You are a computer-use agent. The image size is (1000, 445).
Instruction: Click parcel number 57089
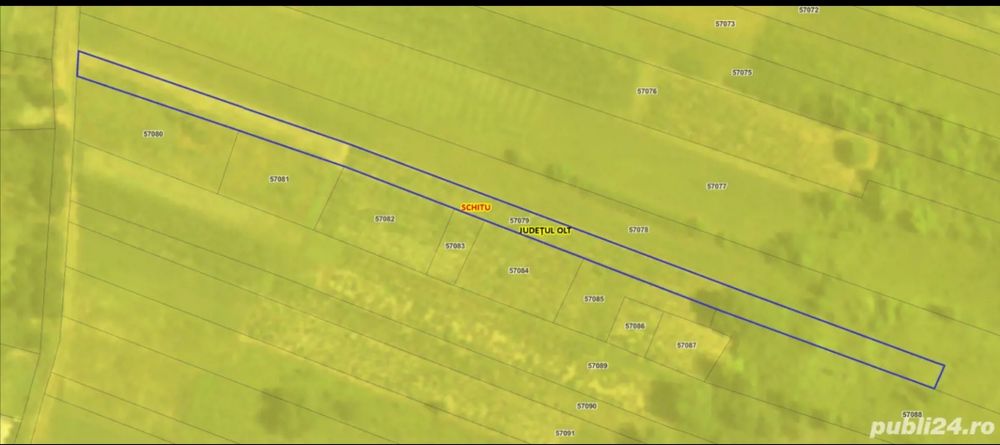pos(598,365)
